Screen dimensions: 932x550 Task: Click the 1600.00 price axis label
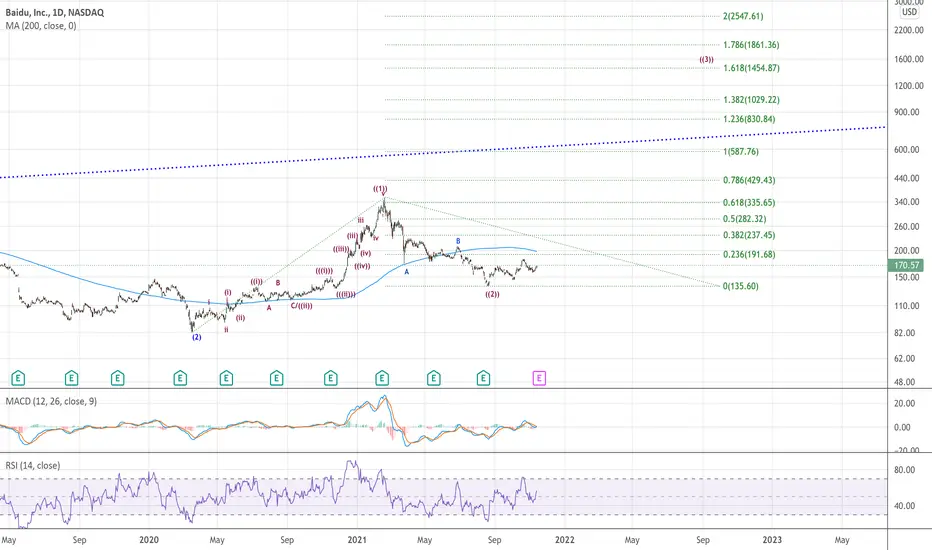(x=909, y=59)
